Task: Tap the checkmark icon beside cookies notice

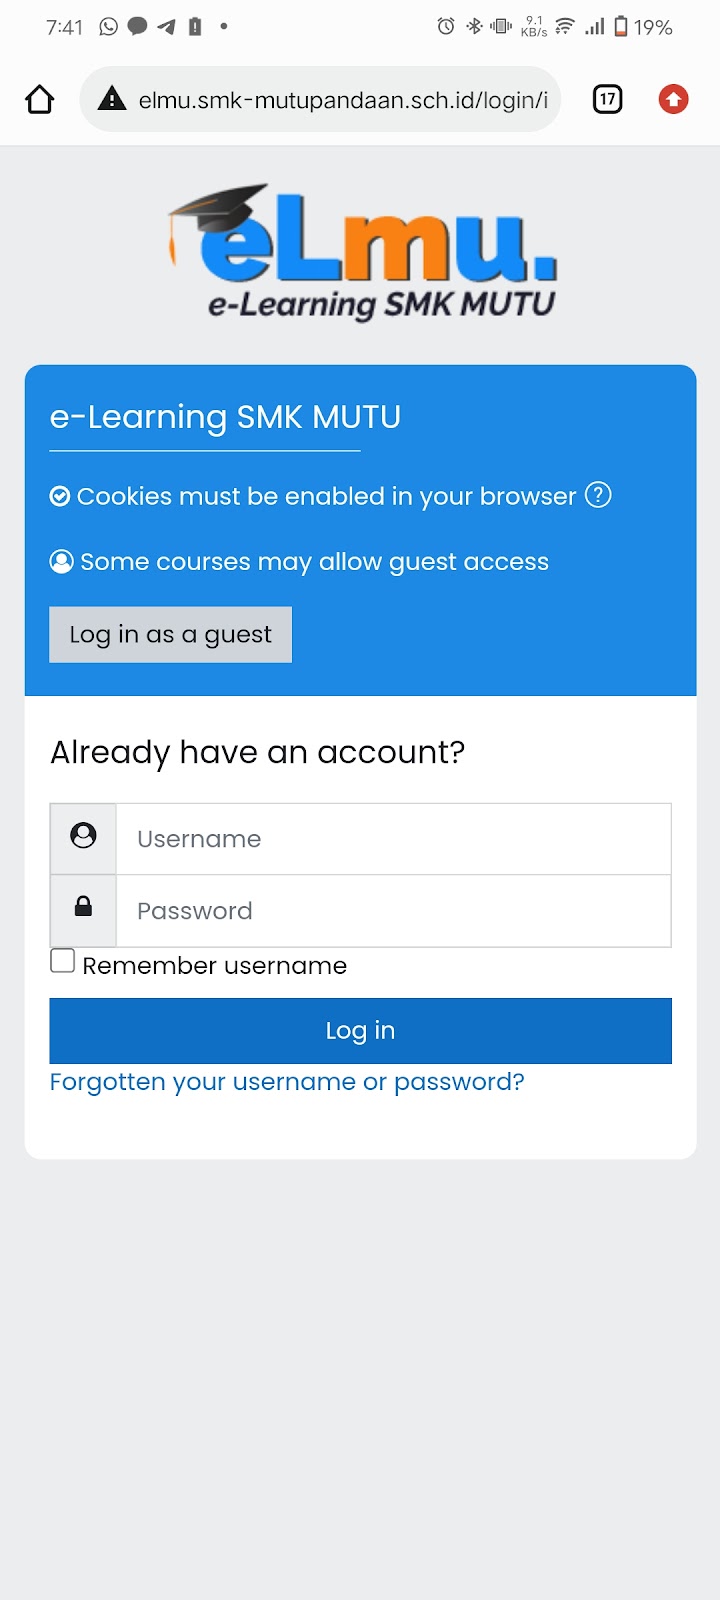Action: point(60,496)
